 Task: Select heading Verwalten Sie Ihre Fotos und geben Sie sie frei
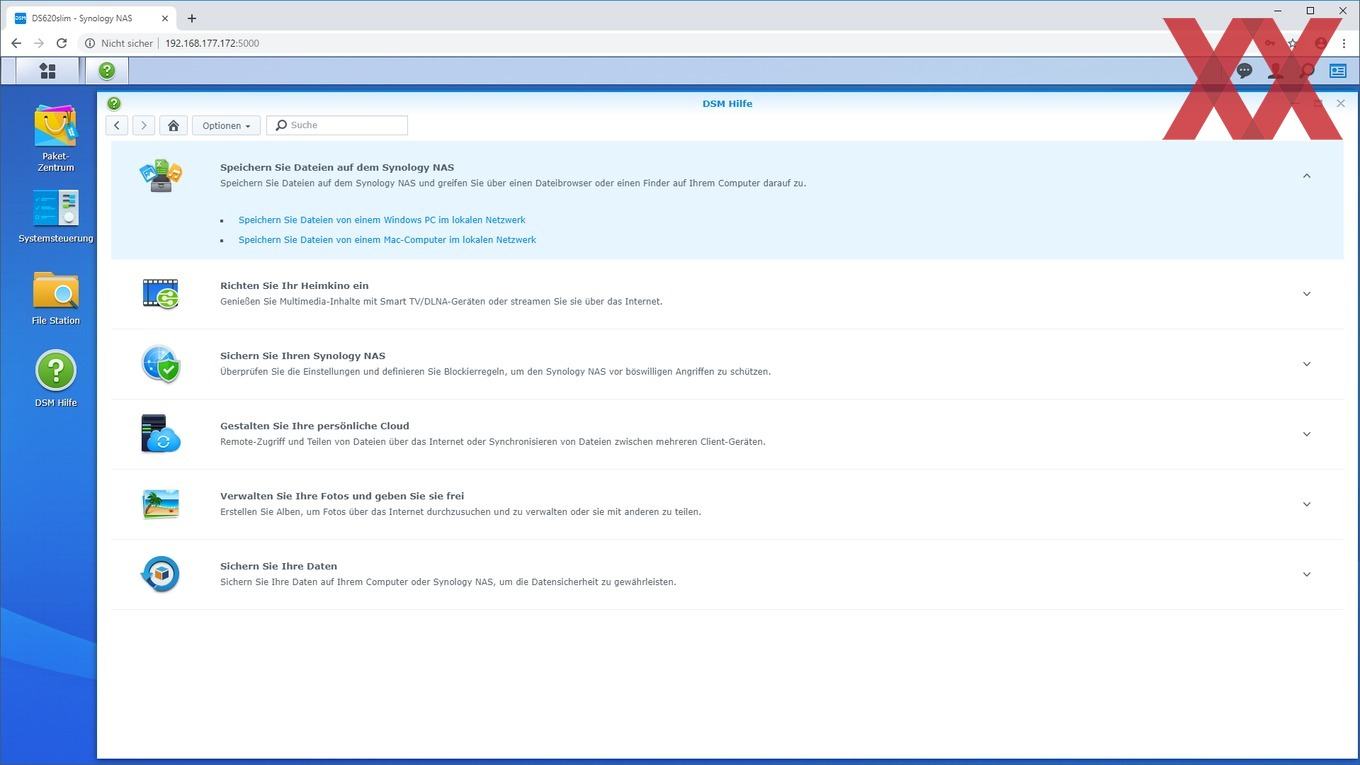pyautogui.click(x=342, y=495)
